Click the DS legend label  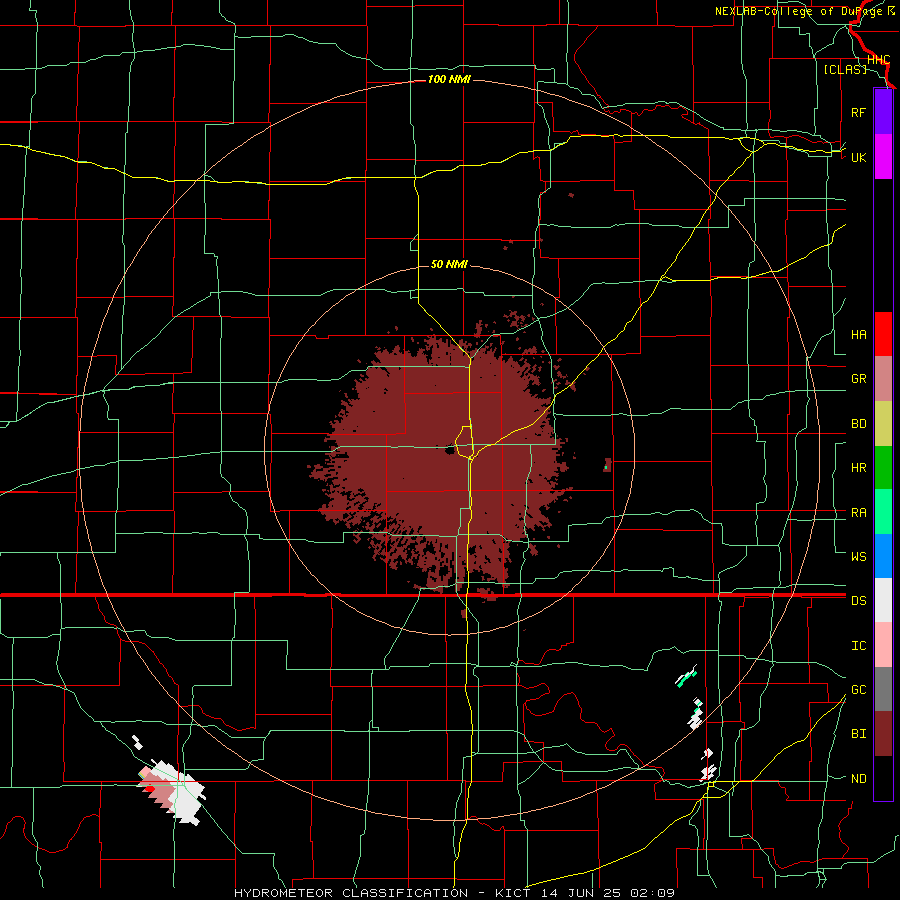(x=858, y=601)
